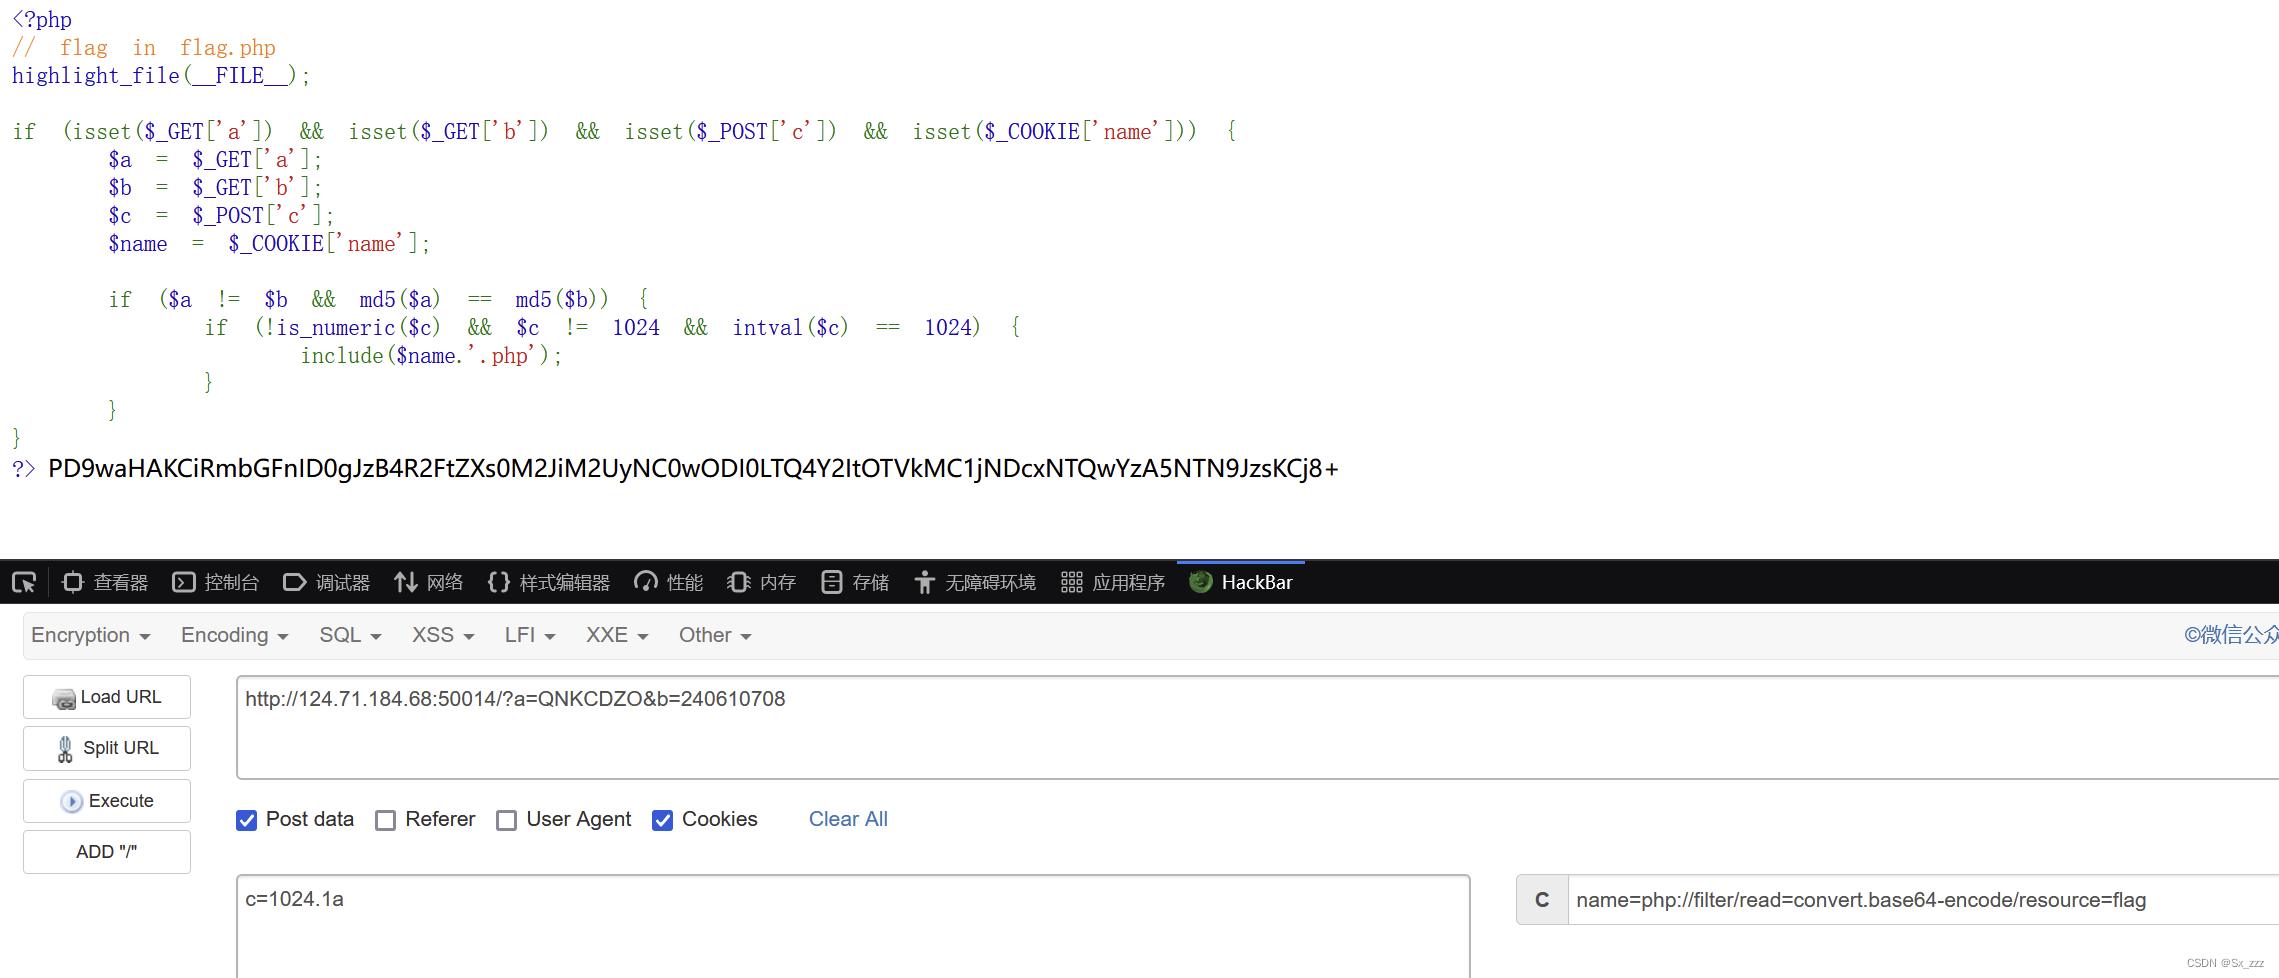Open the Style Editor (样式编辑器) tab

pyautogui.click(x=549, y=582)
